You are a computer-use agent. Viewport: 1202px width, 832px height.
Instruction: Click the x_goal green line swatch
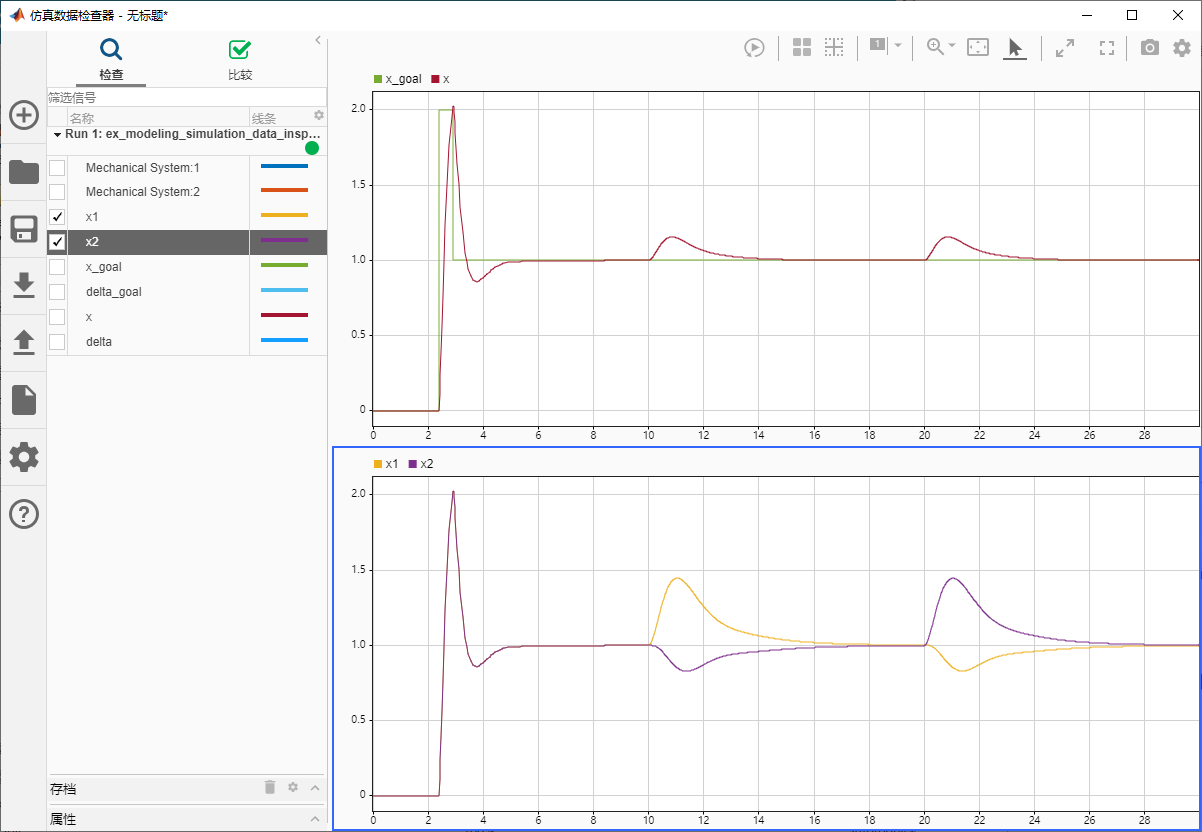click(x=284, y=265)
